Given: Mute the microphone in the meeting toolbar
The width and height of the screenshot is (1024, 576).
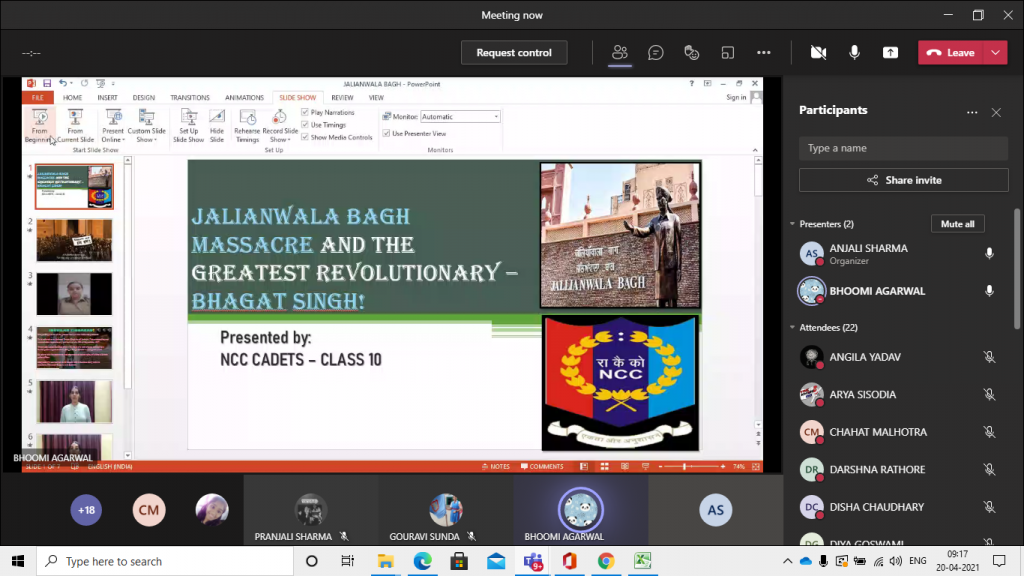Looking at the screenshot, I should pyautogui.click(x=855, y=53).
